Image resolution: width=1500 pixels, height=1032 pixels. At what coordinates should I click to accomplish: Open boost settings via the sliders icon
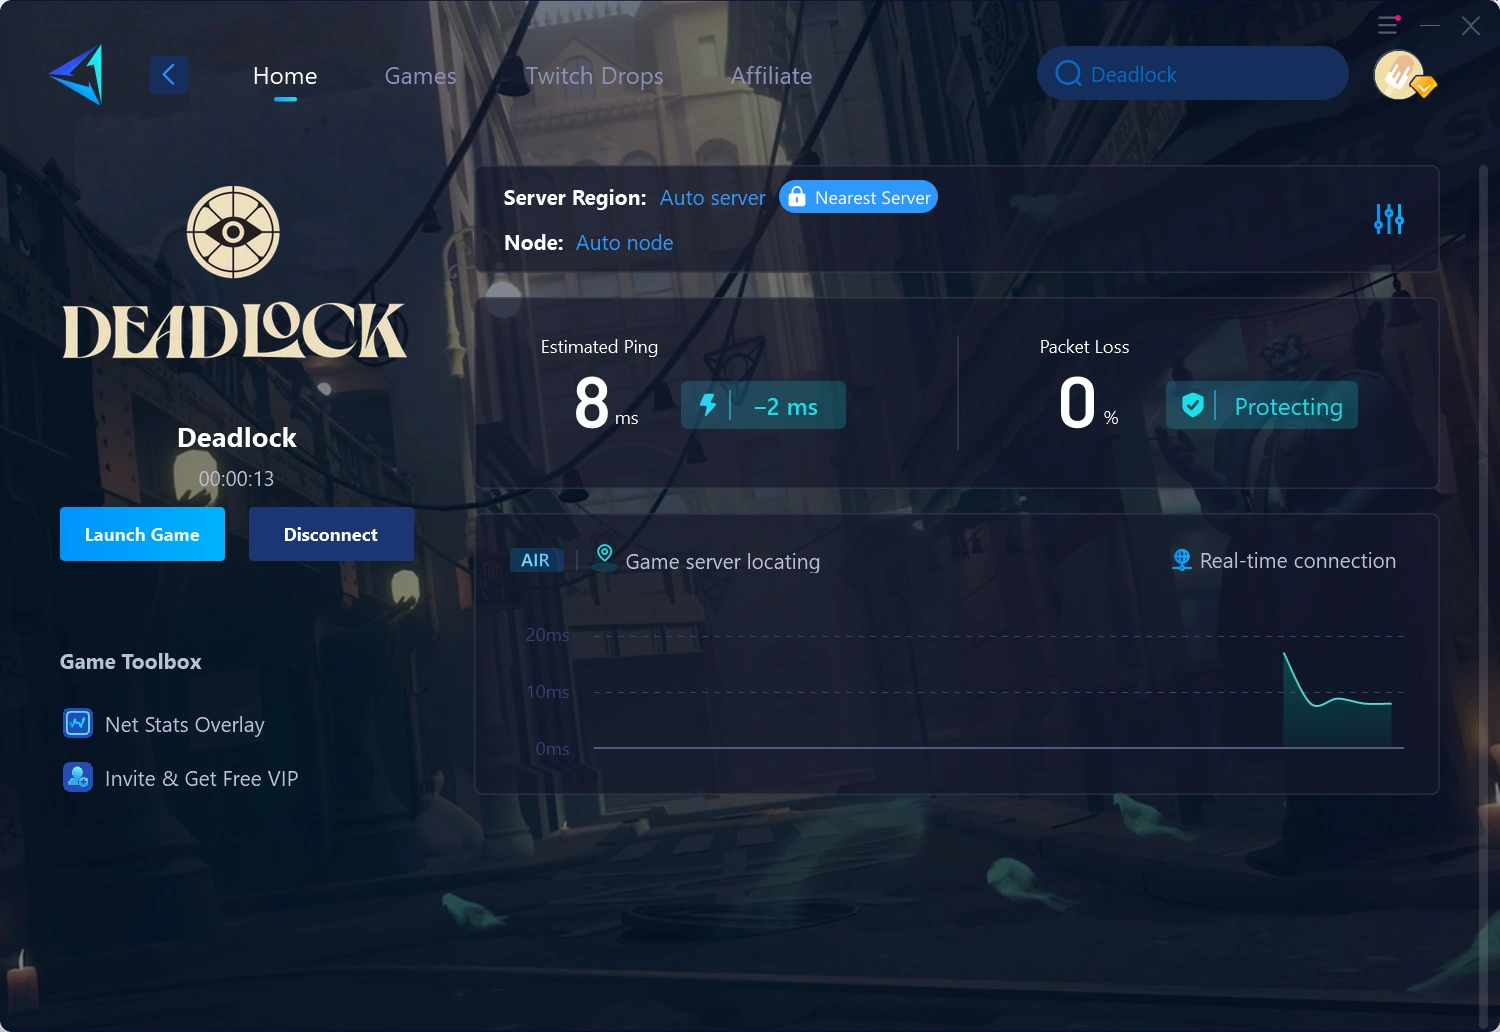[x=1388, y=218]
